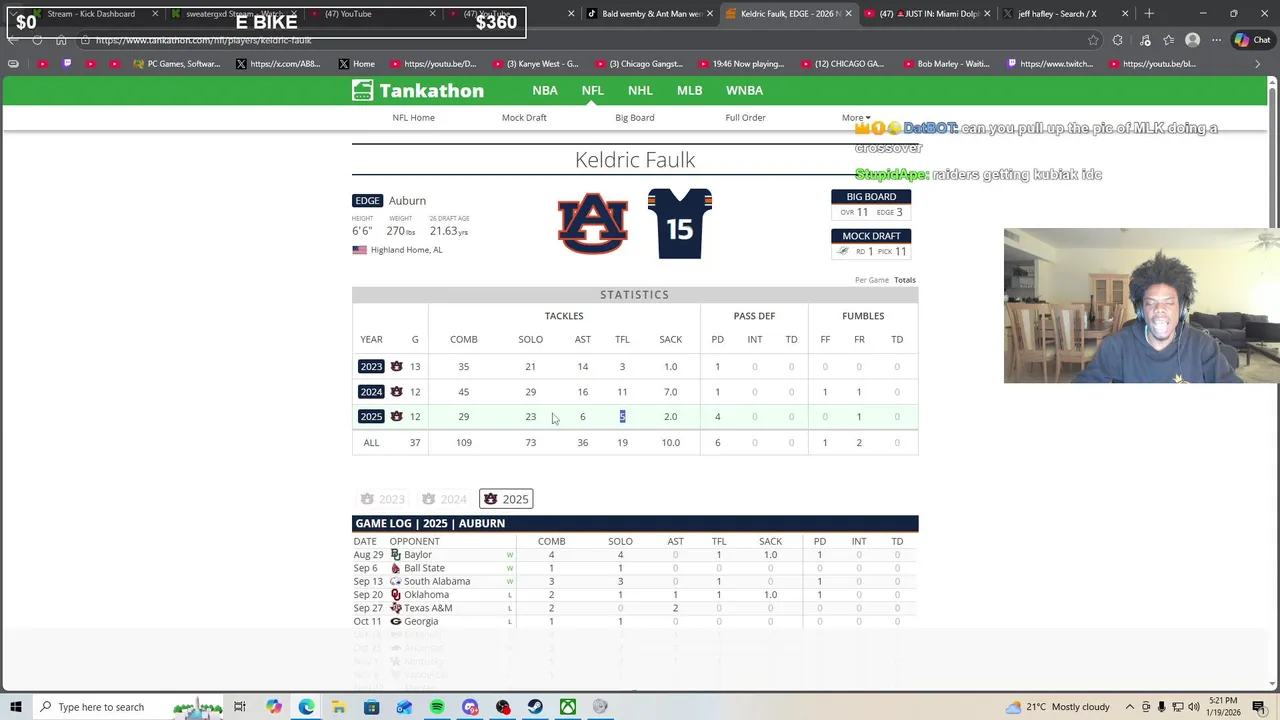This screenshot has width=1280, height=720.
Task: Open the Windows Start menu
Action: coord(15,707)
